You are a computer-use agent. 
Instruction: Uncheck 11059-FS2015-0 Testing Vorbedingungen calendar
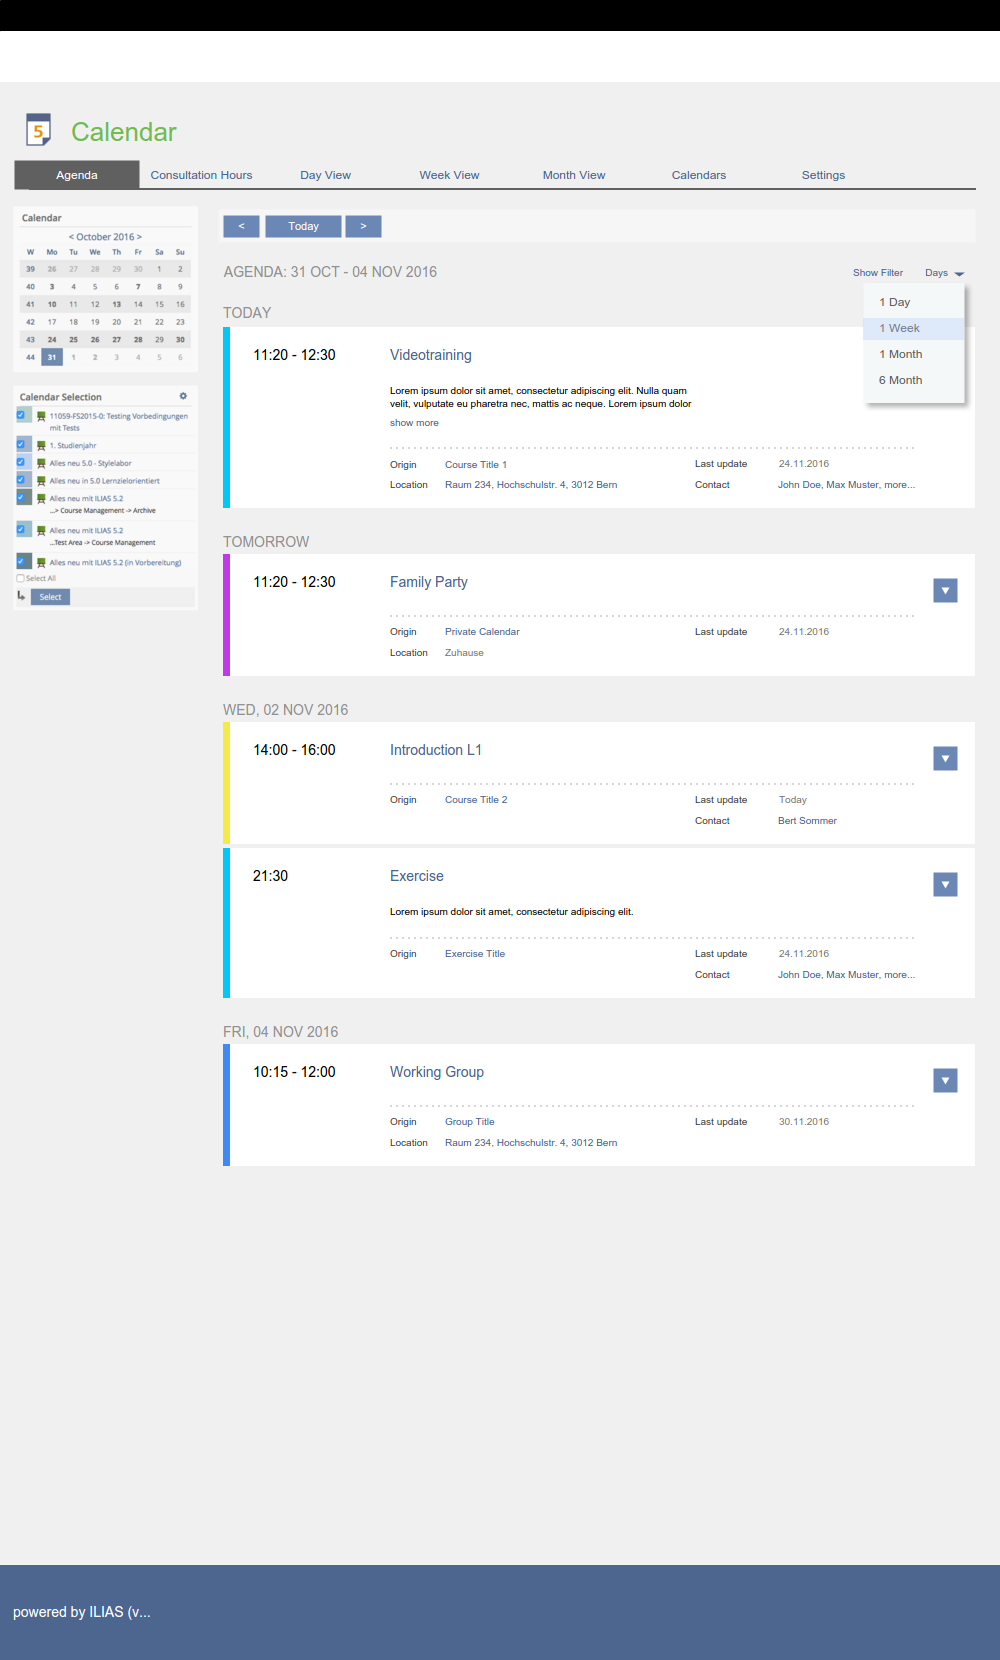click(21, 415)
